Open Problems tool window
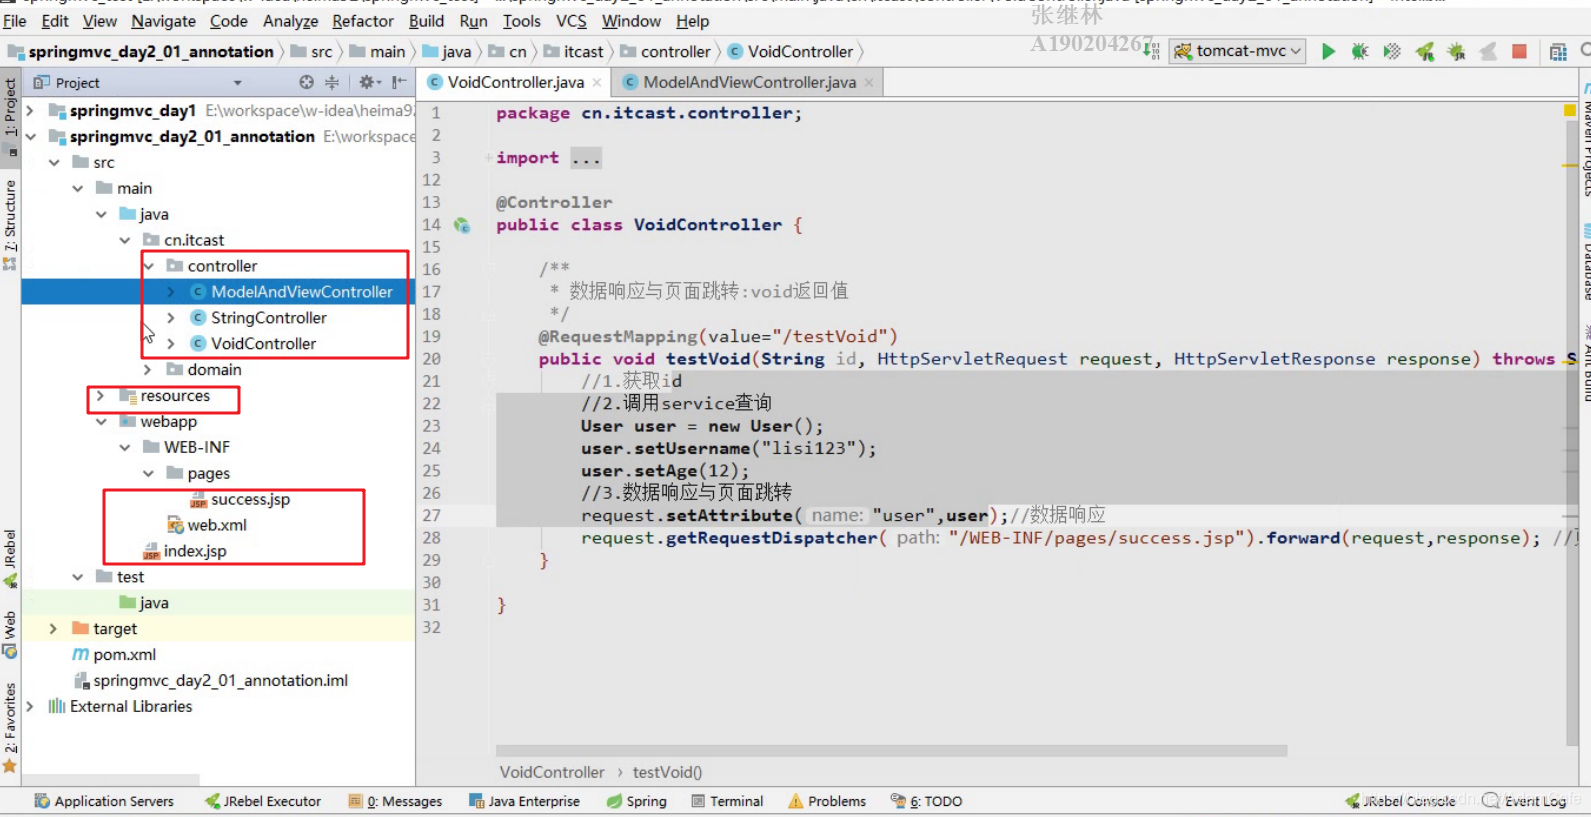The width and height of the screenshot is (1591, 817). pos(827,801)
